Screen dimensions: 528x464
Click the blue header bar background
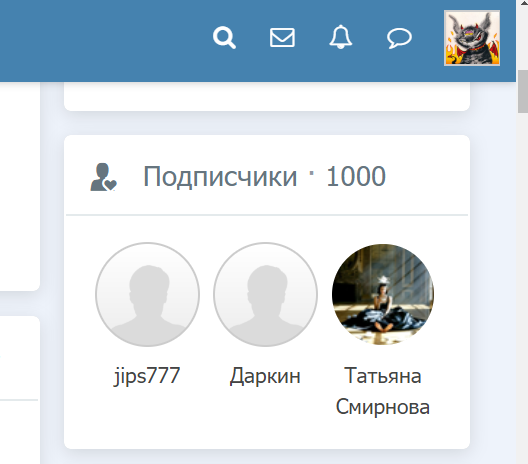point(101,40)
